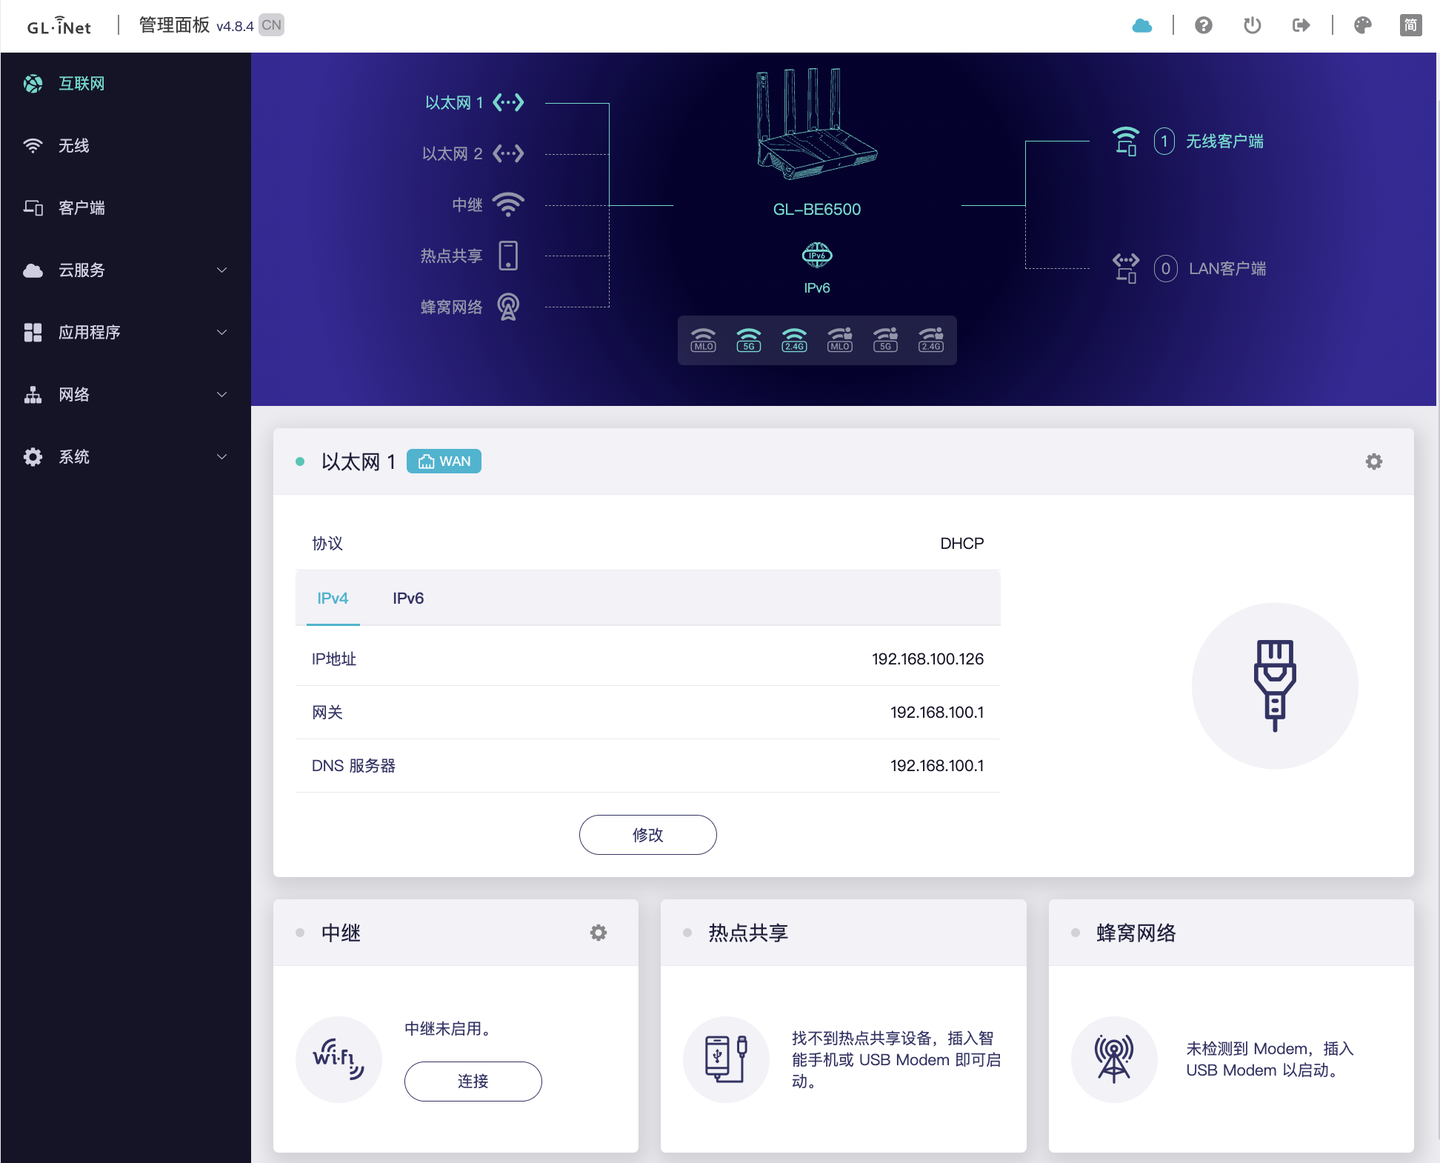Viewport: 1440px width, 1163px height.
Task: Click the wireless client count badge 1
Action: pyautogui.click(x=1164, y=141)
